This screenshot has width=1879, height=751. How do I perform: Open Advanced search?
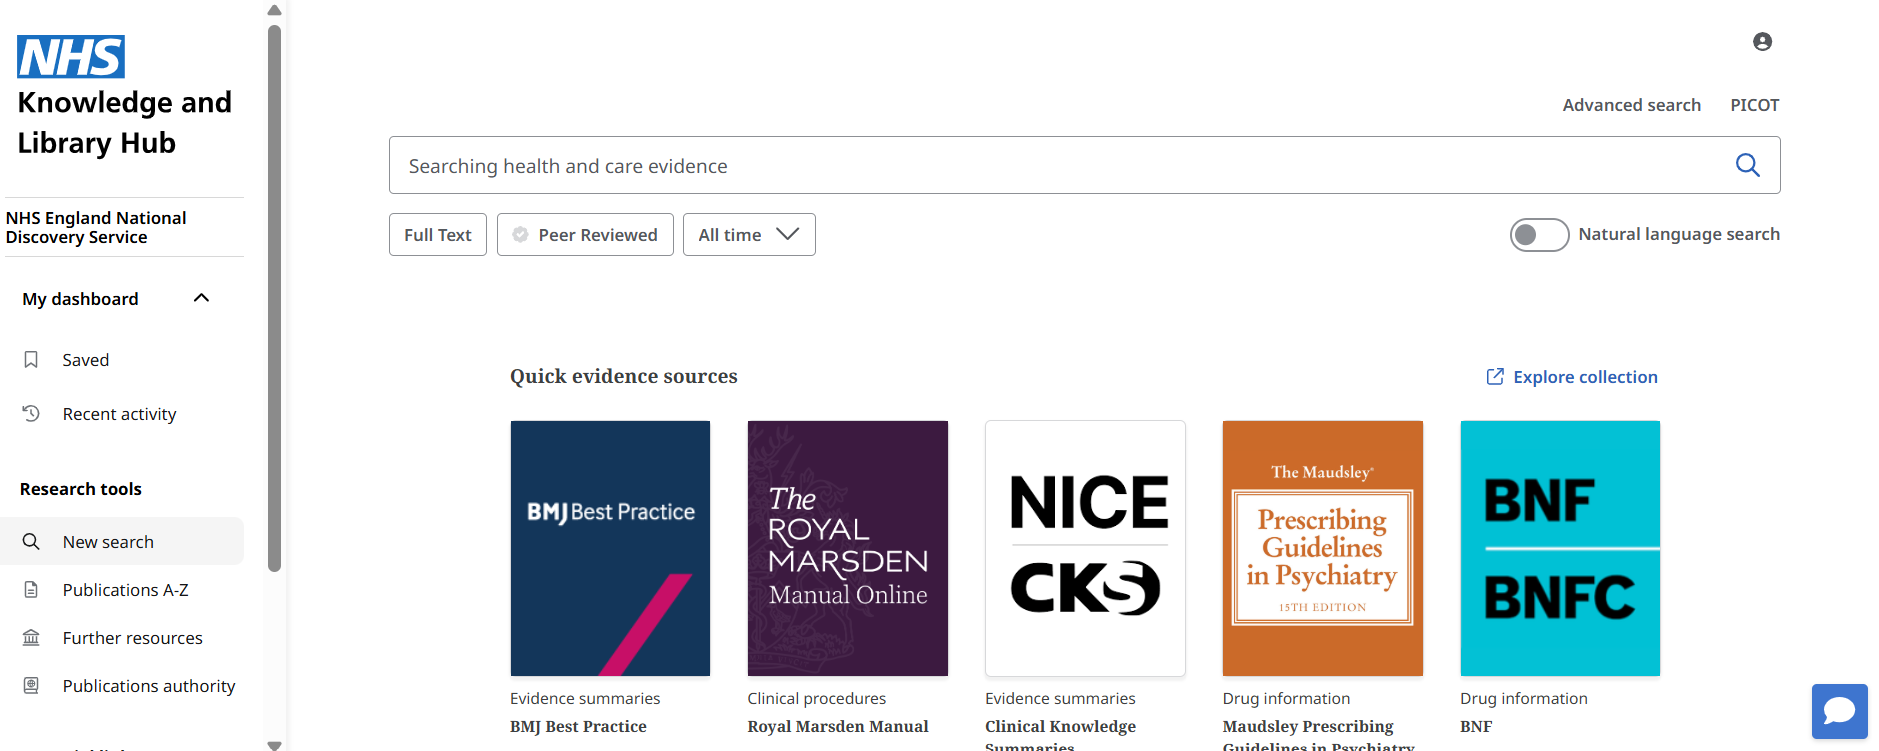click(x=1631, y=104)
